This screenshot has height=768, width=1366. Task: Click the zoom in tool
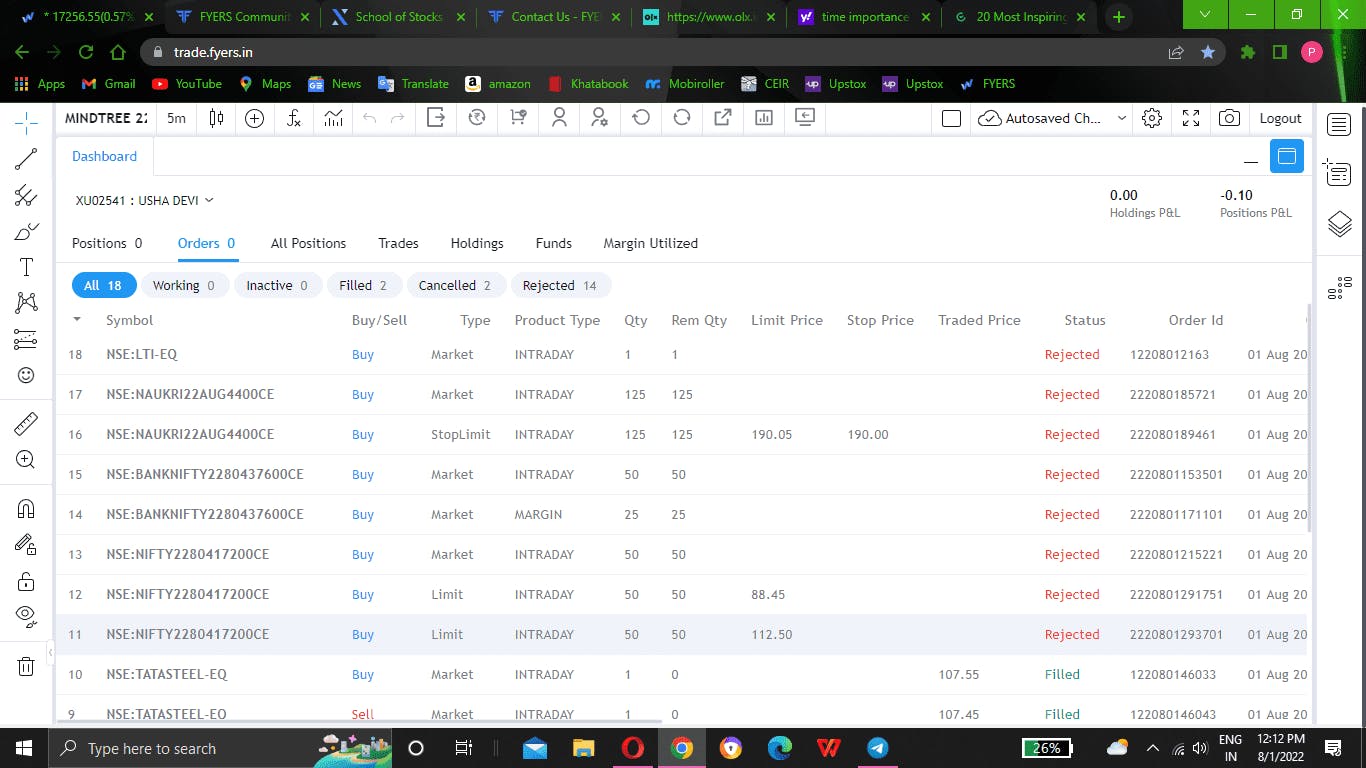[26, 460]
